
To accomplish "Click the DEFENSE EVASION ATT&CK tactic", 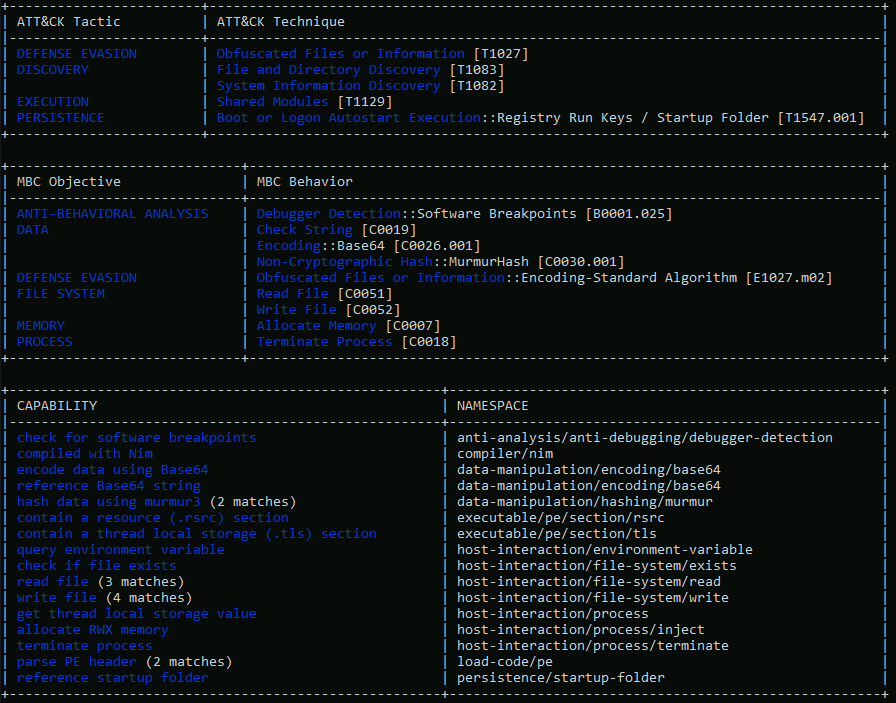I will 77,54.
